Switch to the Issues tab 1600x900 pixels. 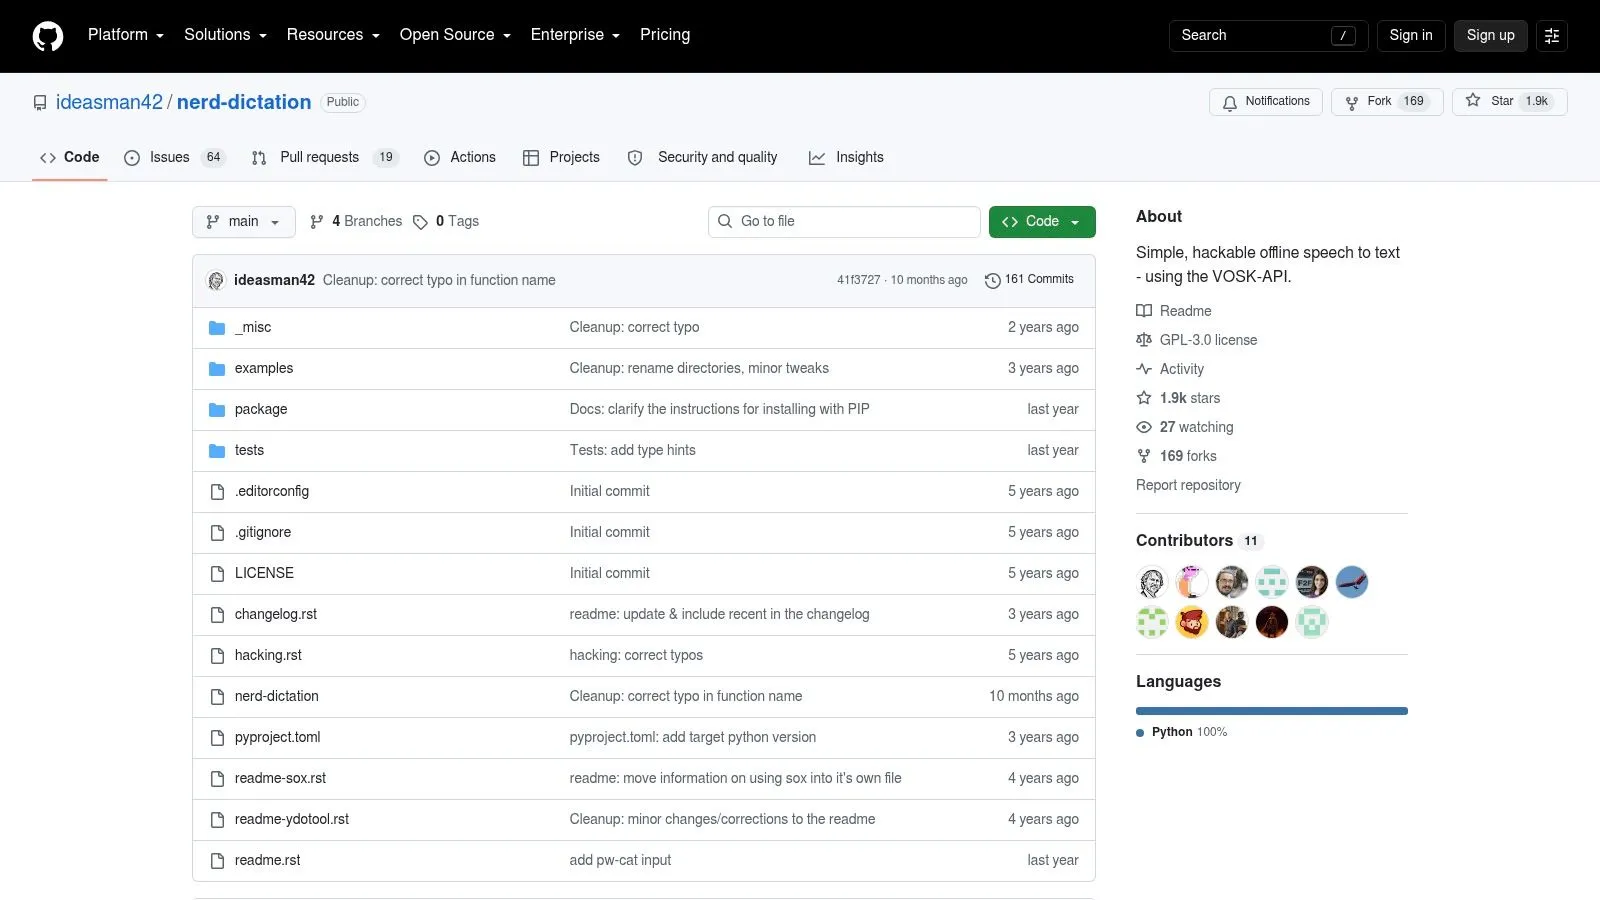(175, 158)
